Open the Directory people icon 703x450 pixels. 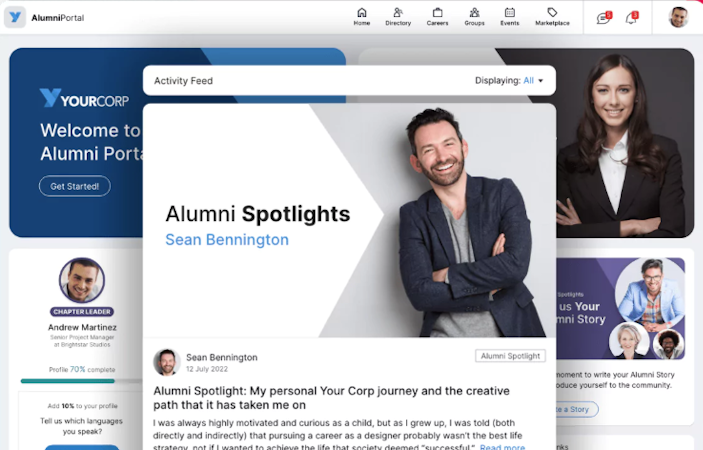pos(398,13)
